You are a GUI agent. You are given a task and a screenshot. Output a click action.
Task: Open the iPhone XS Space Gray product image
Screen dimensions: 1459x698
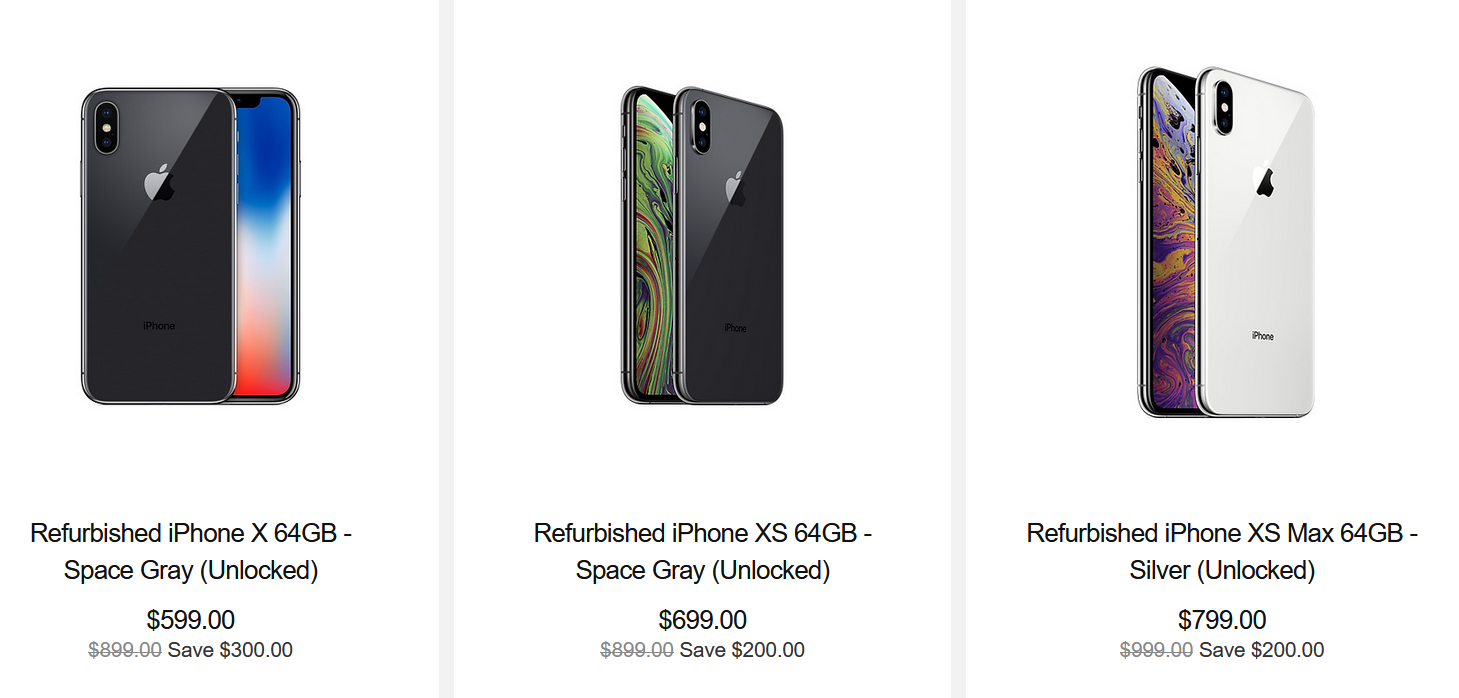pyautogui.click(x=702, y=246)
